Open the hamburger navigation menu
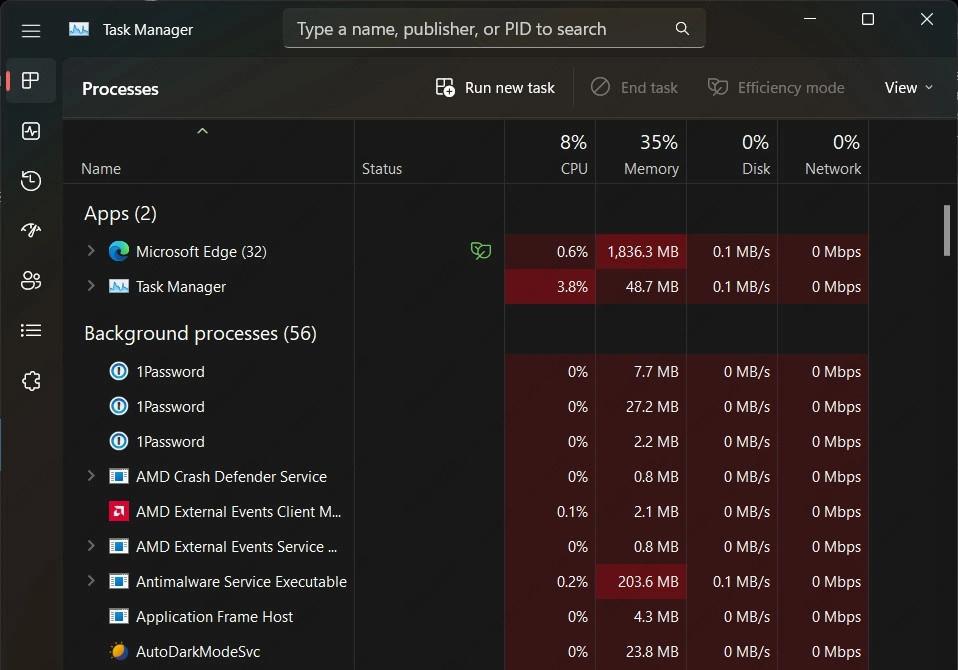This screenshot has width=958, height=670. (x=31, y=30)
